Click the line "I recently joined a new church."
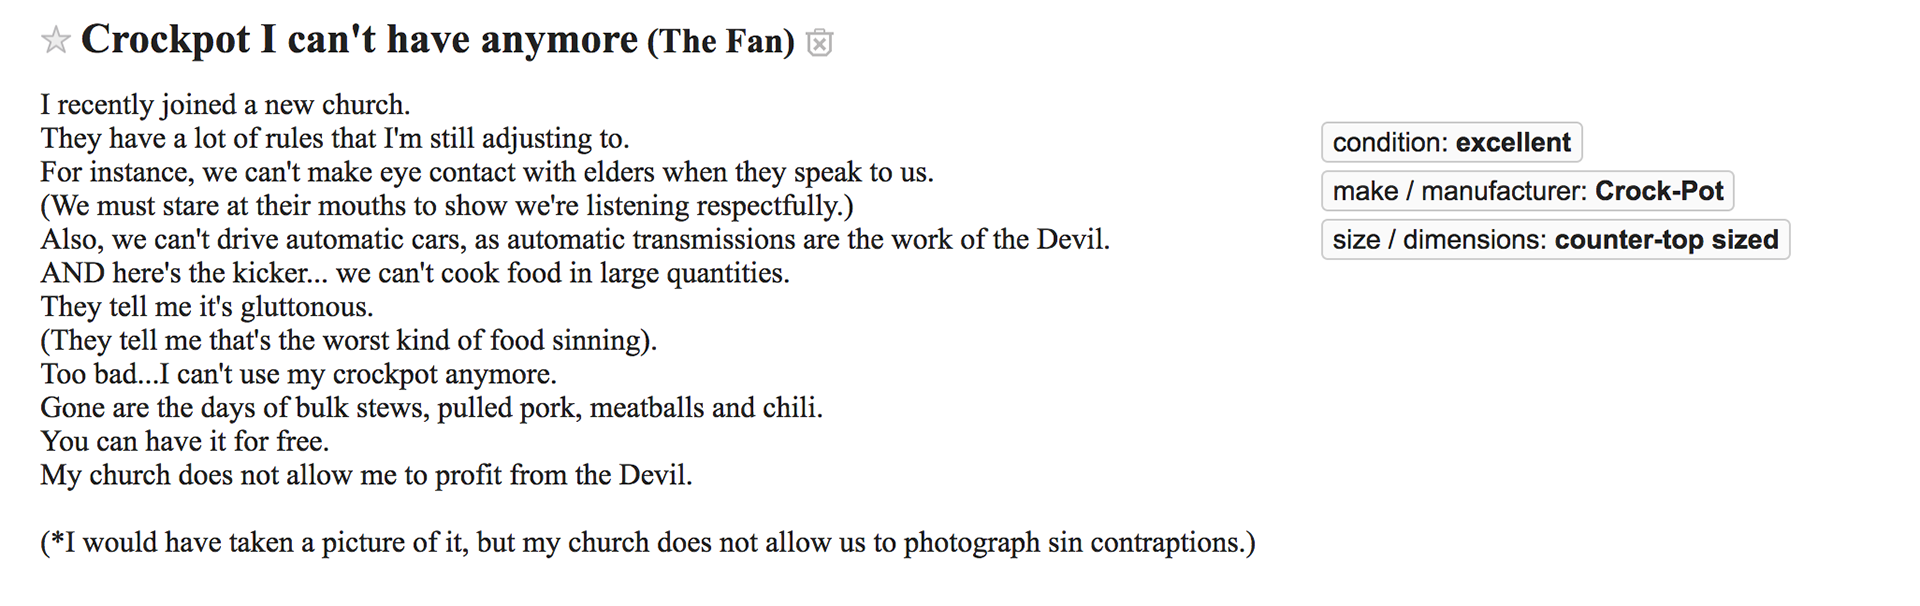The width and height of the screenshot is (1920, 606). point(225,105)
